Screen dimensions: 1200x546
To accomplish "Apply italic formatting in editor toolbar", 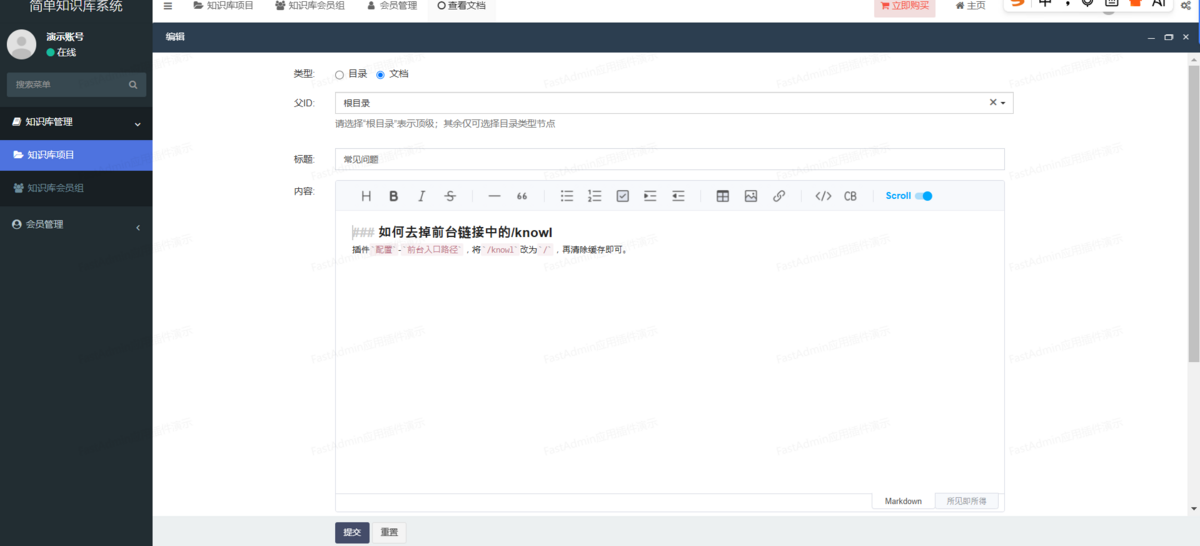I will pyautogui.click(x=422, y=196).
